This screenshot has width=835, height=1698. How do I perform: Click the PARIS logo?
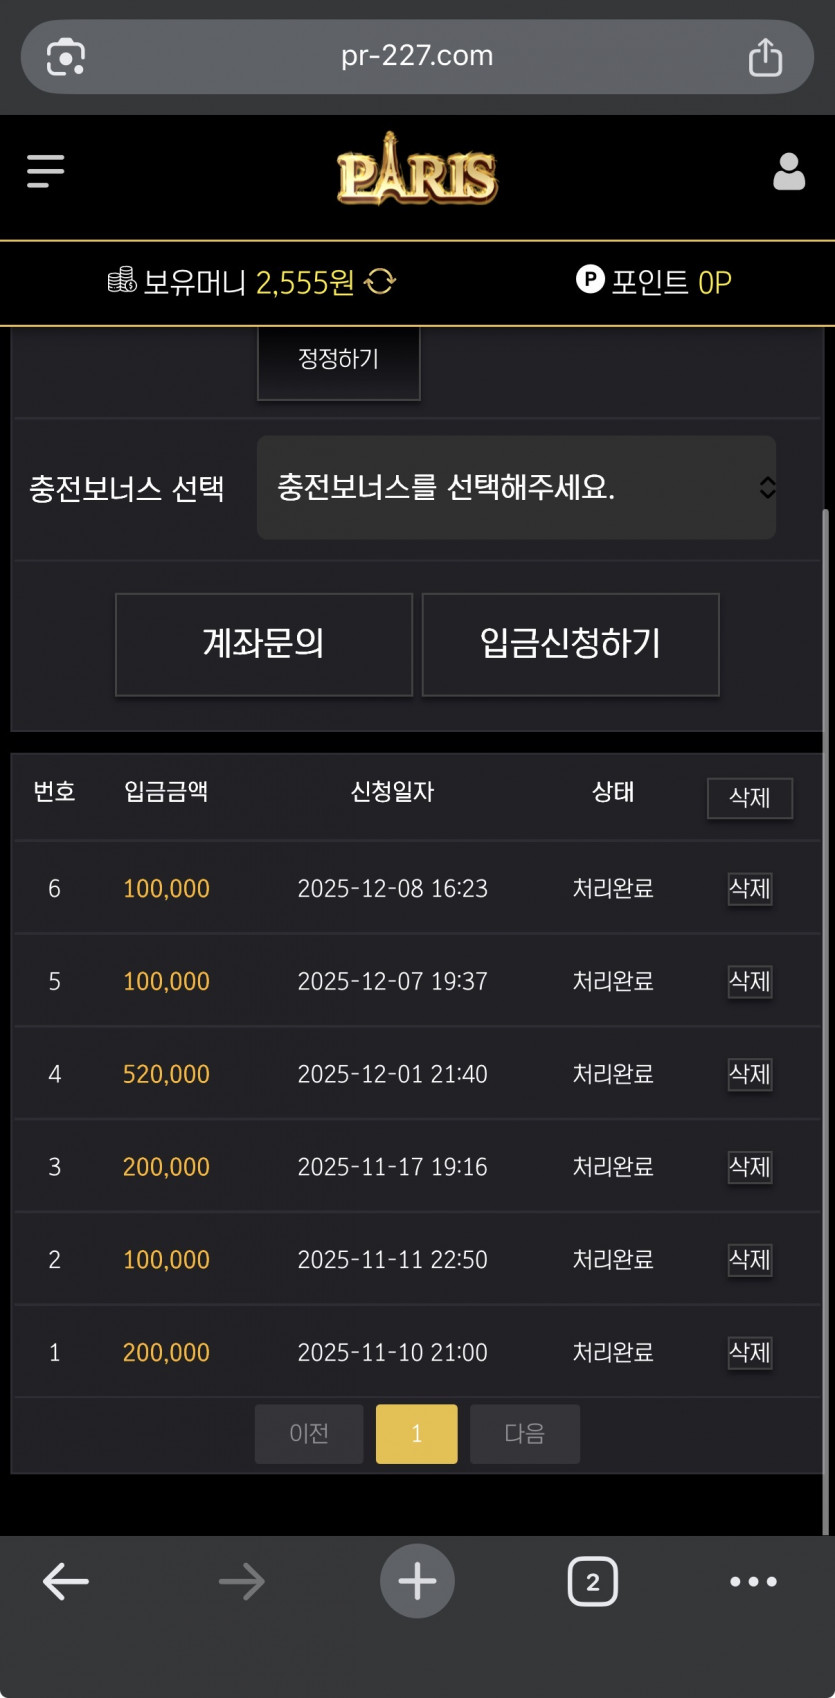(417, 173)
